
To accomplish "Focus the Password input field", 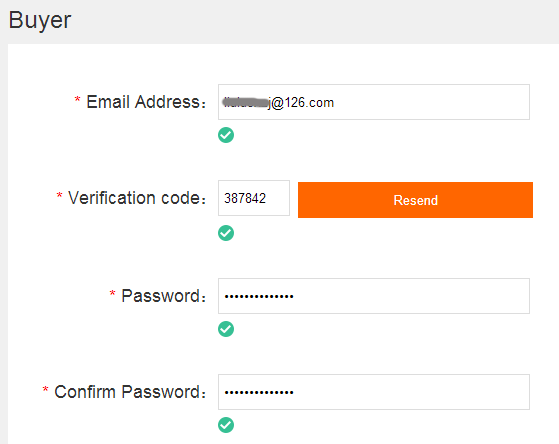I will coord(374,296).
